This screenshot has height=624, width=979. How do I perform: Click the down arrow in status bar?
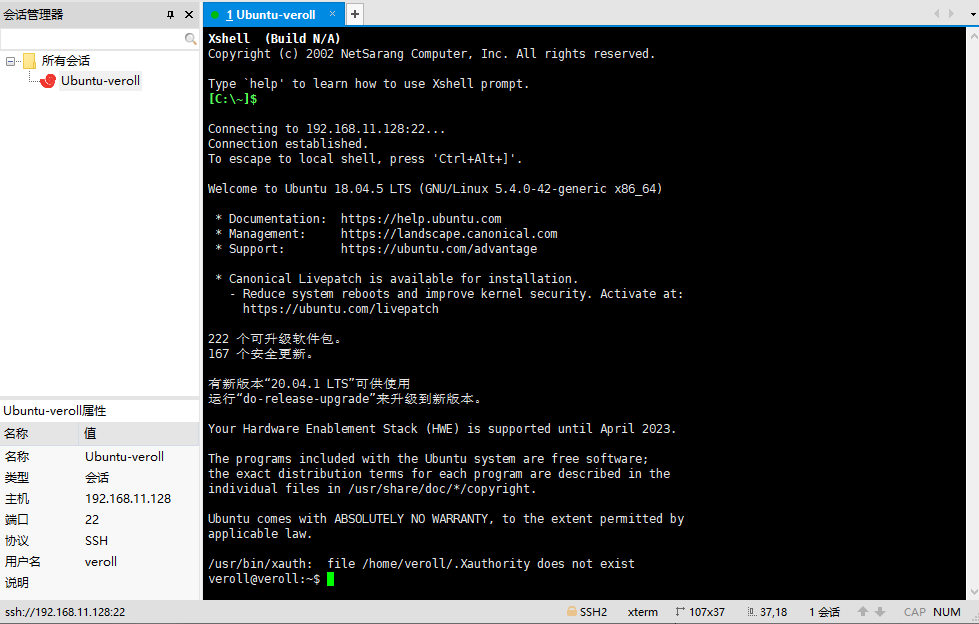pyautogui.click(x=880, y=612)
